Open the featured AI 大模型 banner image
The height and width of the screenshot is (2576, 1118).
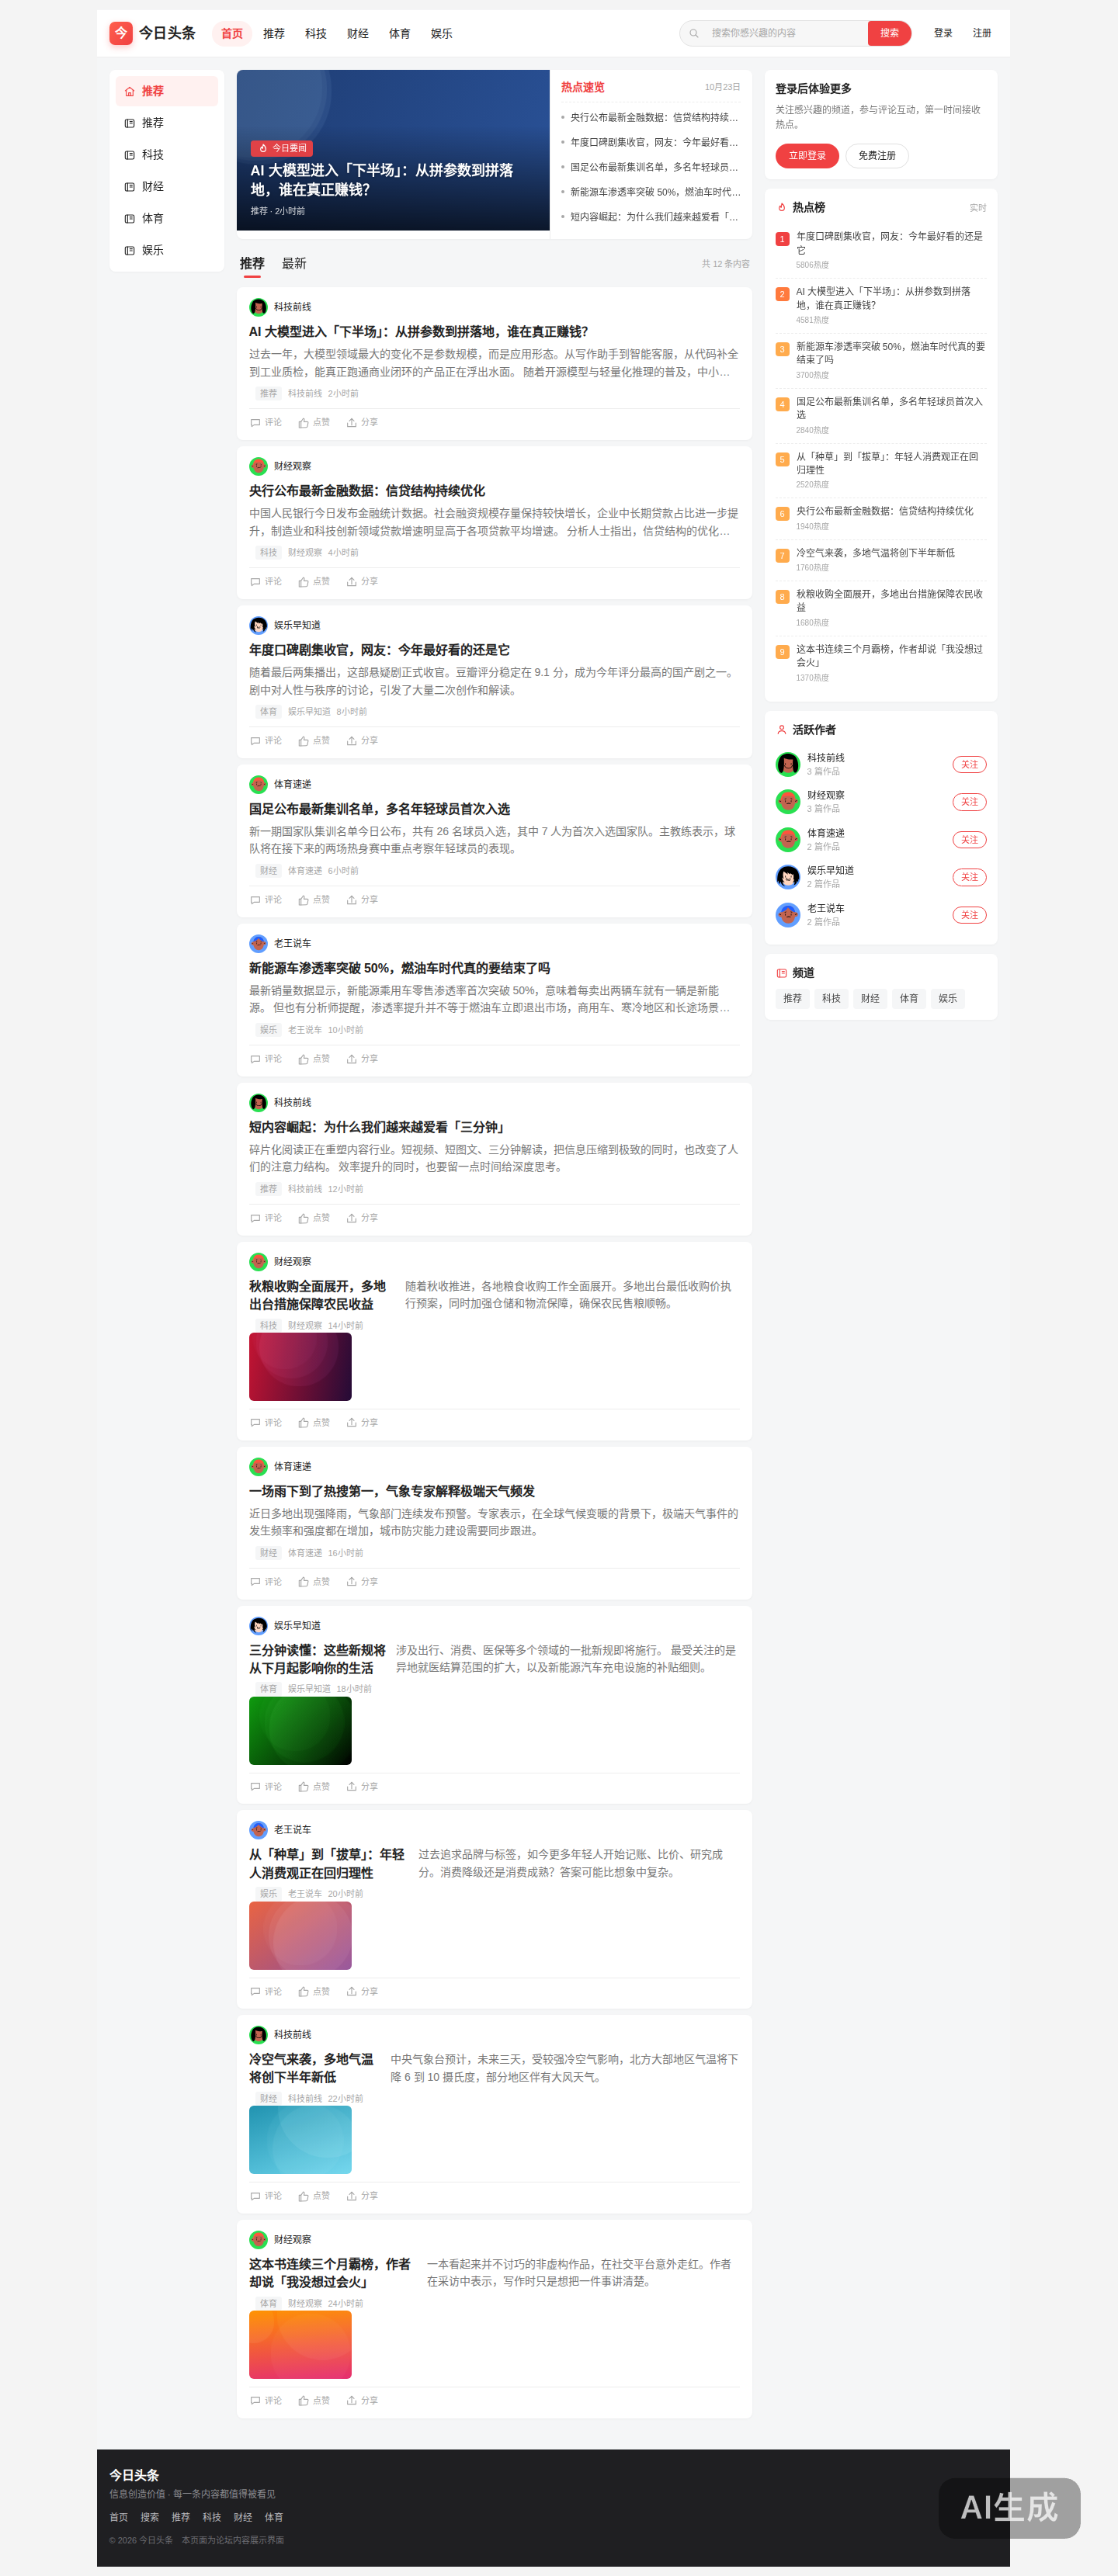coord(393,150)
